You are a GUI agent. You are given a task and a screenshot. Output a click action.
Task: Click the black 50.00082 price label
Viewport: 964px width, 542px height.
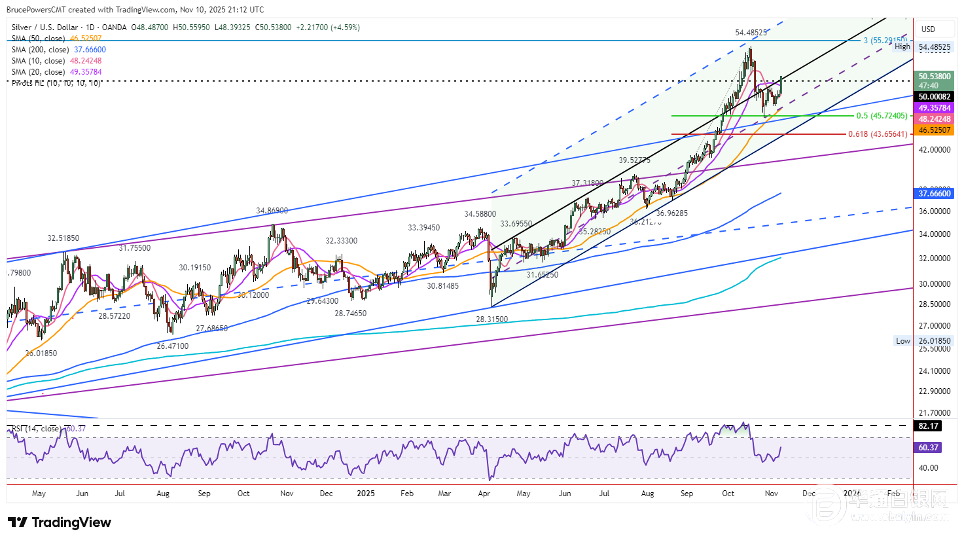point(935,95)
